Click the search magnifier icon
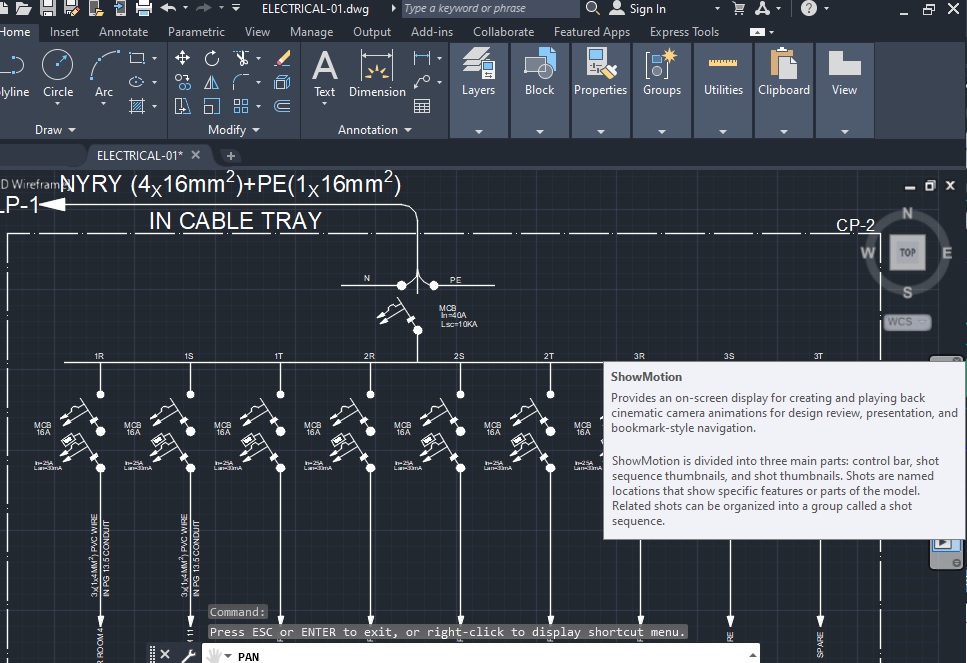The height and width of the screenshot is (663, 967). (x=592, y=8)
